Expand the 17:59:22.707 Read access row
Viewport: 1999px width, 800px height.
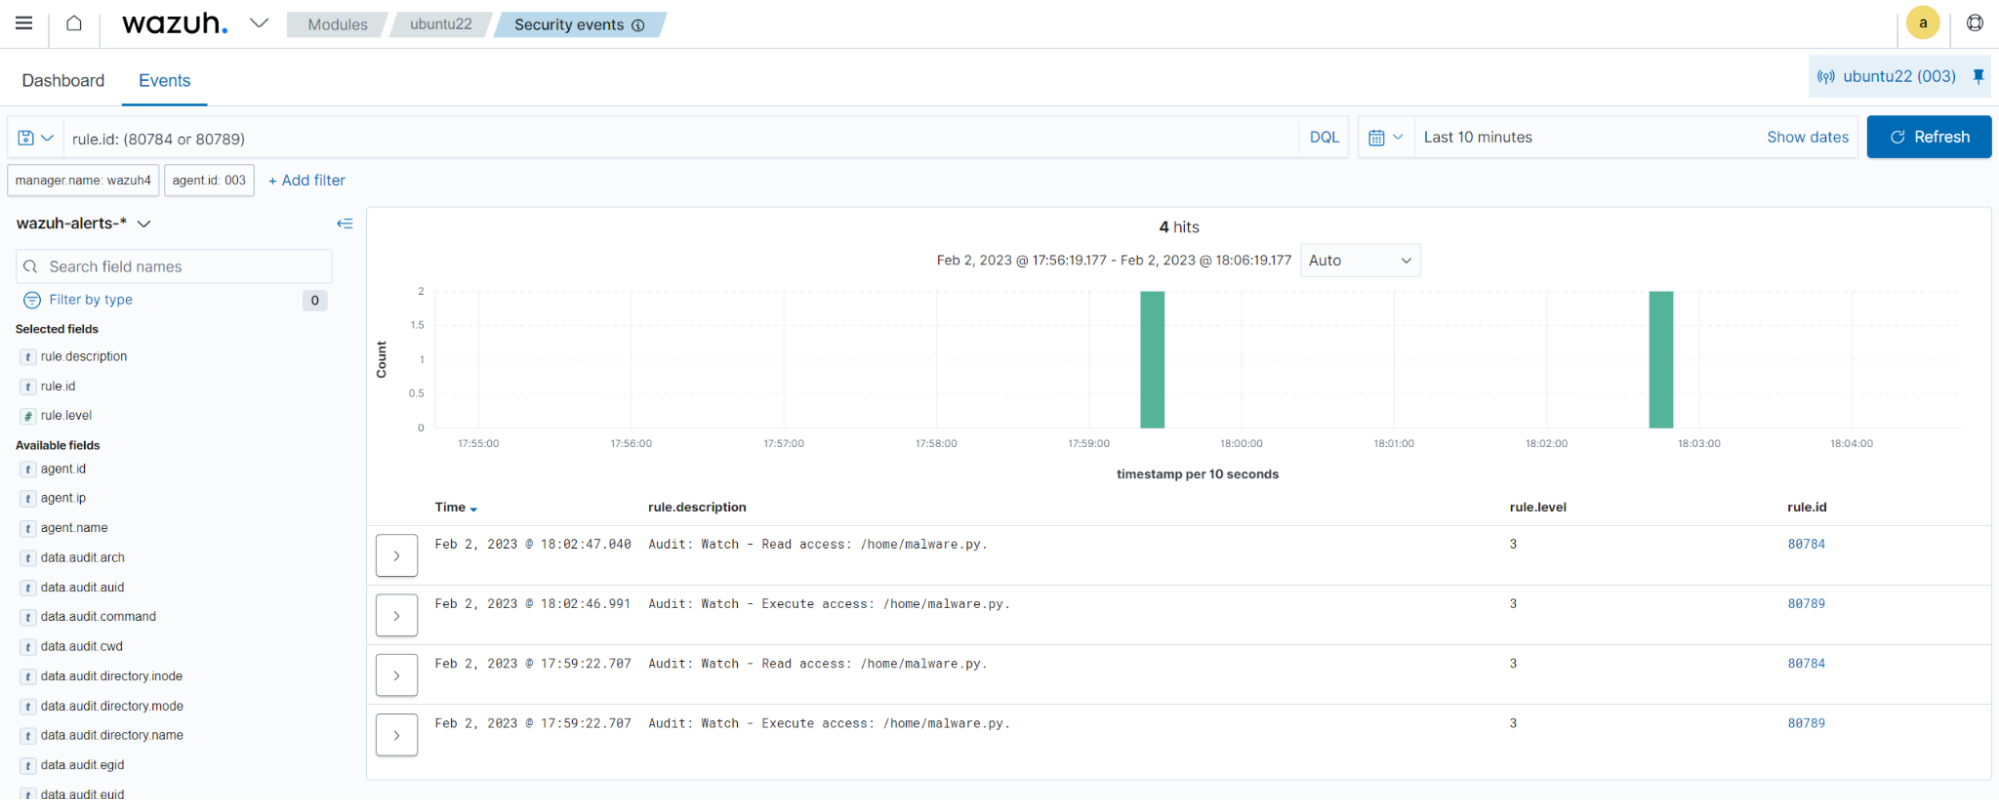(x=397, y=676)
